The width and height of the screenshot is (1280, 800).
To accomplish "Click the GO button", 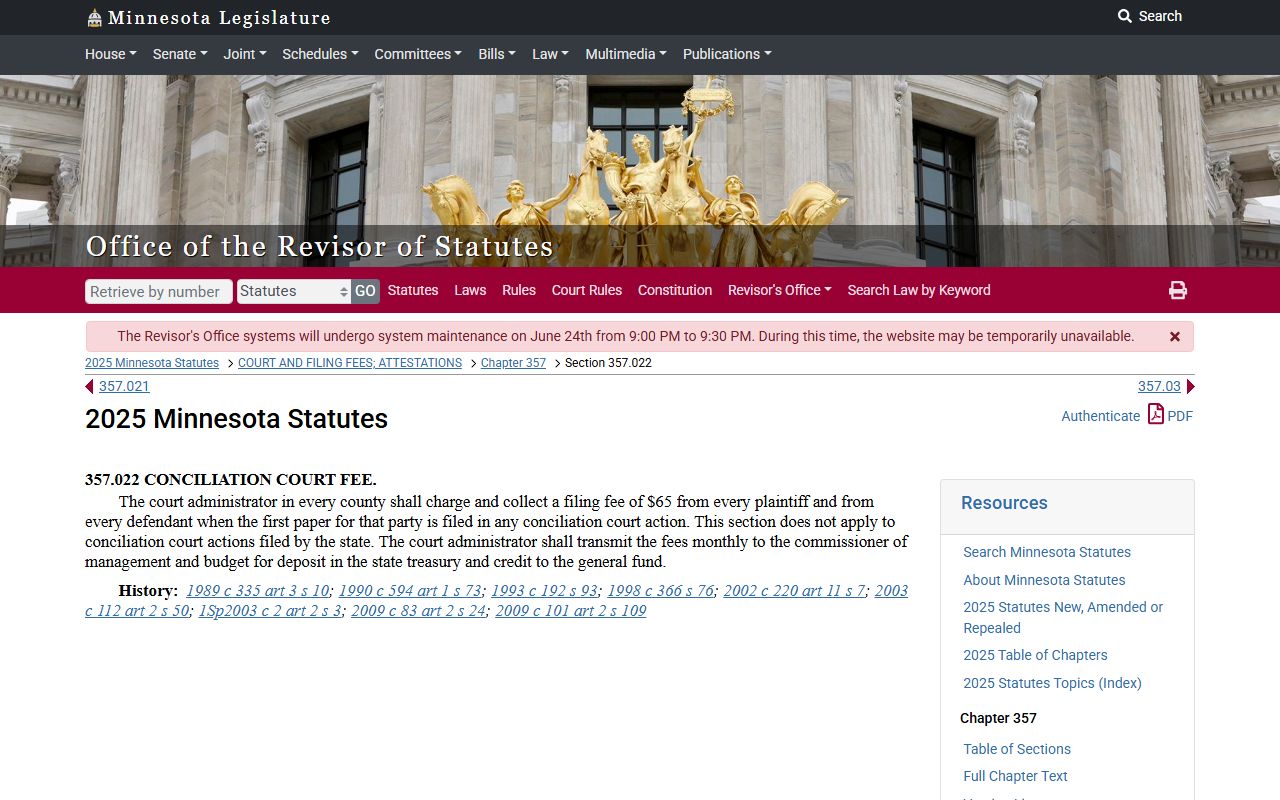I will click(365, 291).
